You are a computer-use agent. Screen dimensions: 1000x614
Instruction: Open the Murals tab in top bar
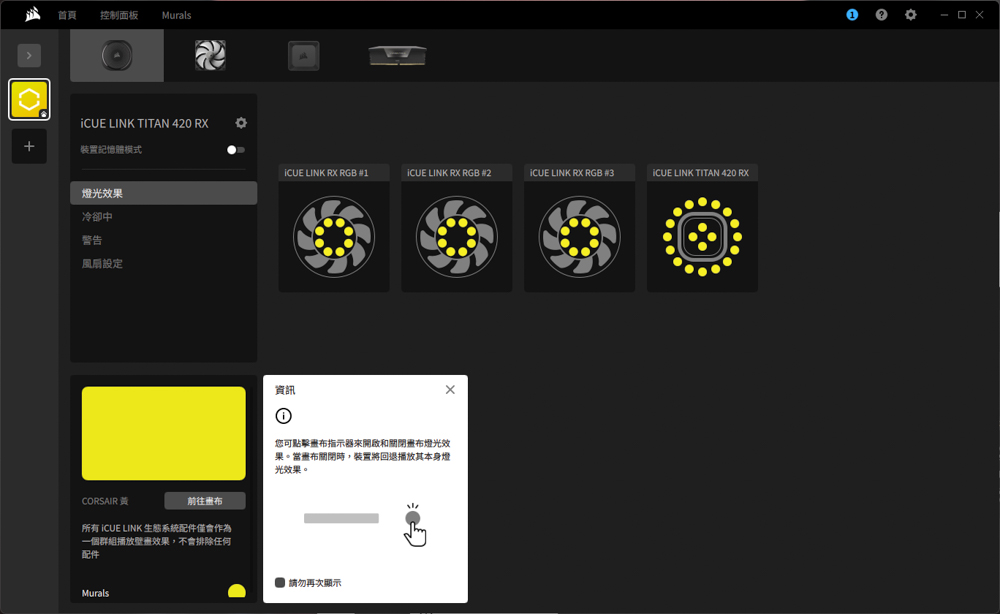177,15
